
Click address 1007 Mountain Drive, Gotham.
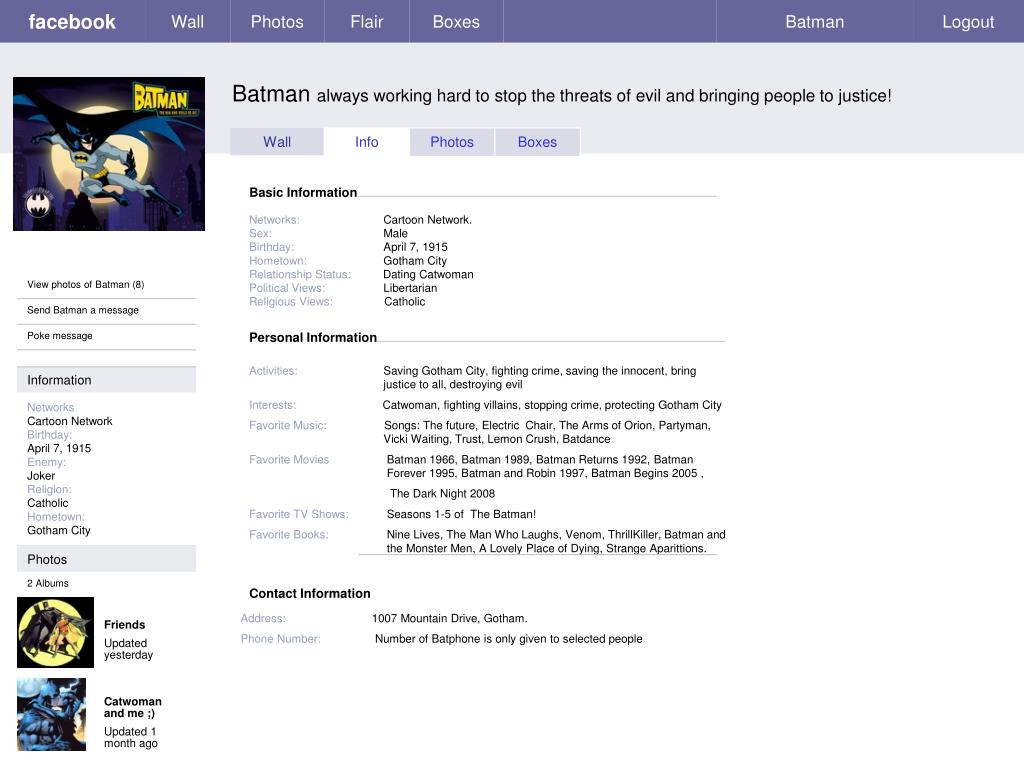pyautogui.click(x=449, y=618)
